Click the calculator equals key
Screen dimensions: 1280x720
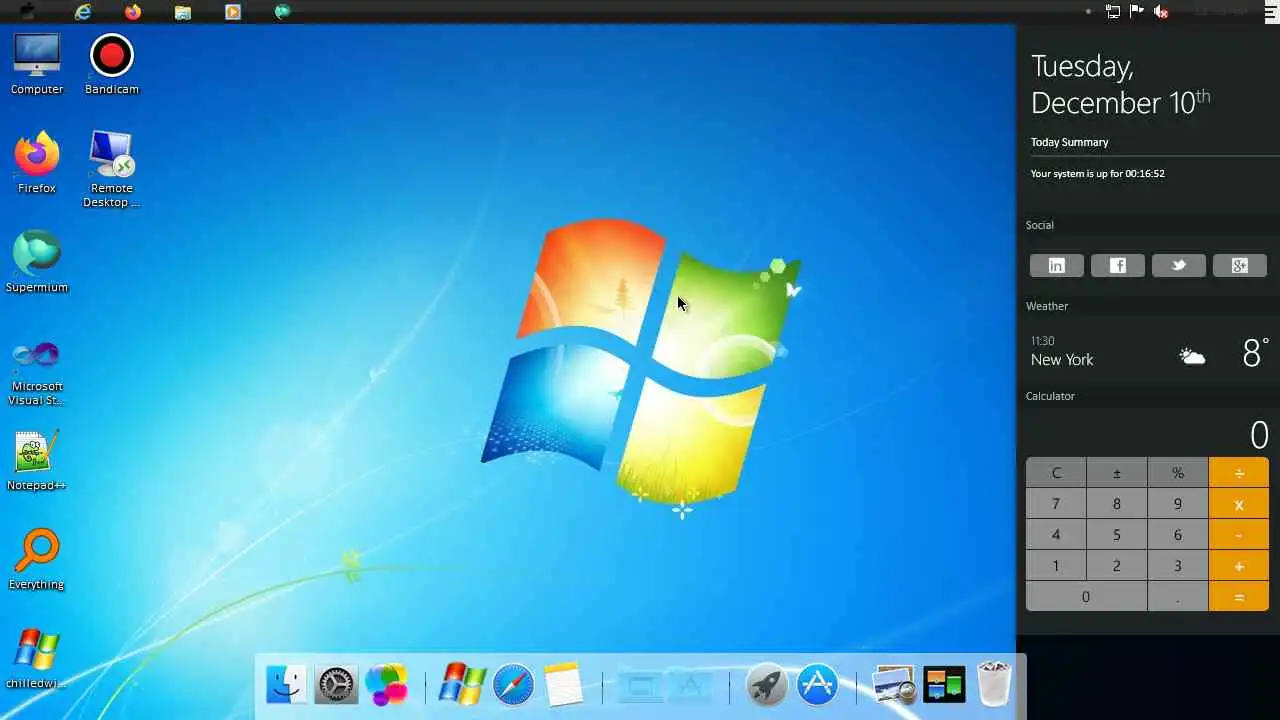pyautogui.click(x=1239, y=597)
